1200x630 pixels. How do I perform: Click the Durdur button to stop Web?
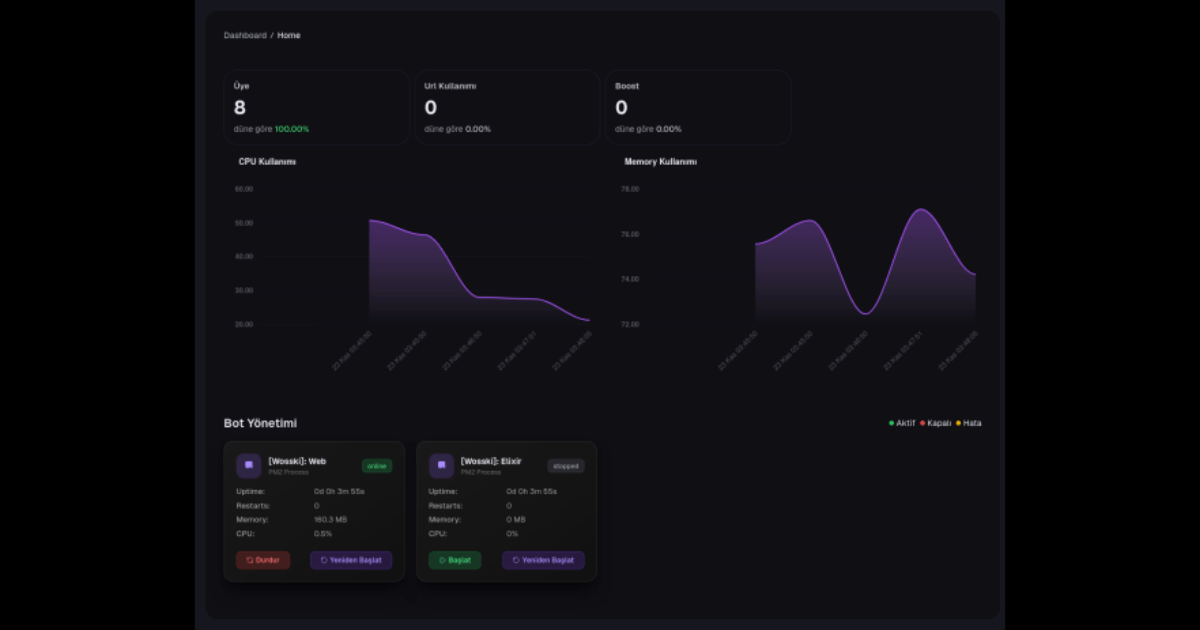[x=262, y=560]
